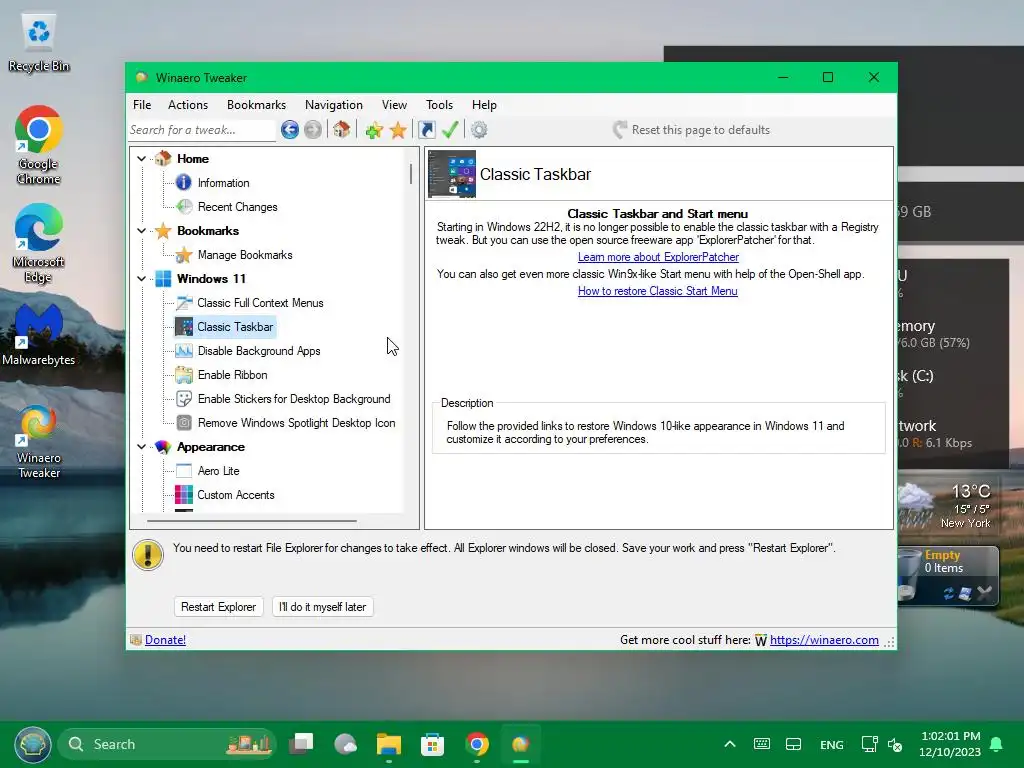
Task: Click the Manage Bookmarks star icon
Action: [x=184, y=255]
